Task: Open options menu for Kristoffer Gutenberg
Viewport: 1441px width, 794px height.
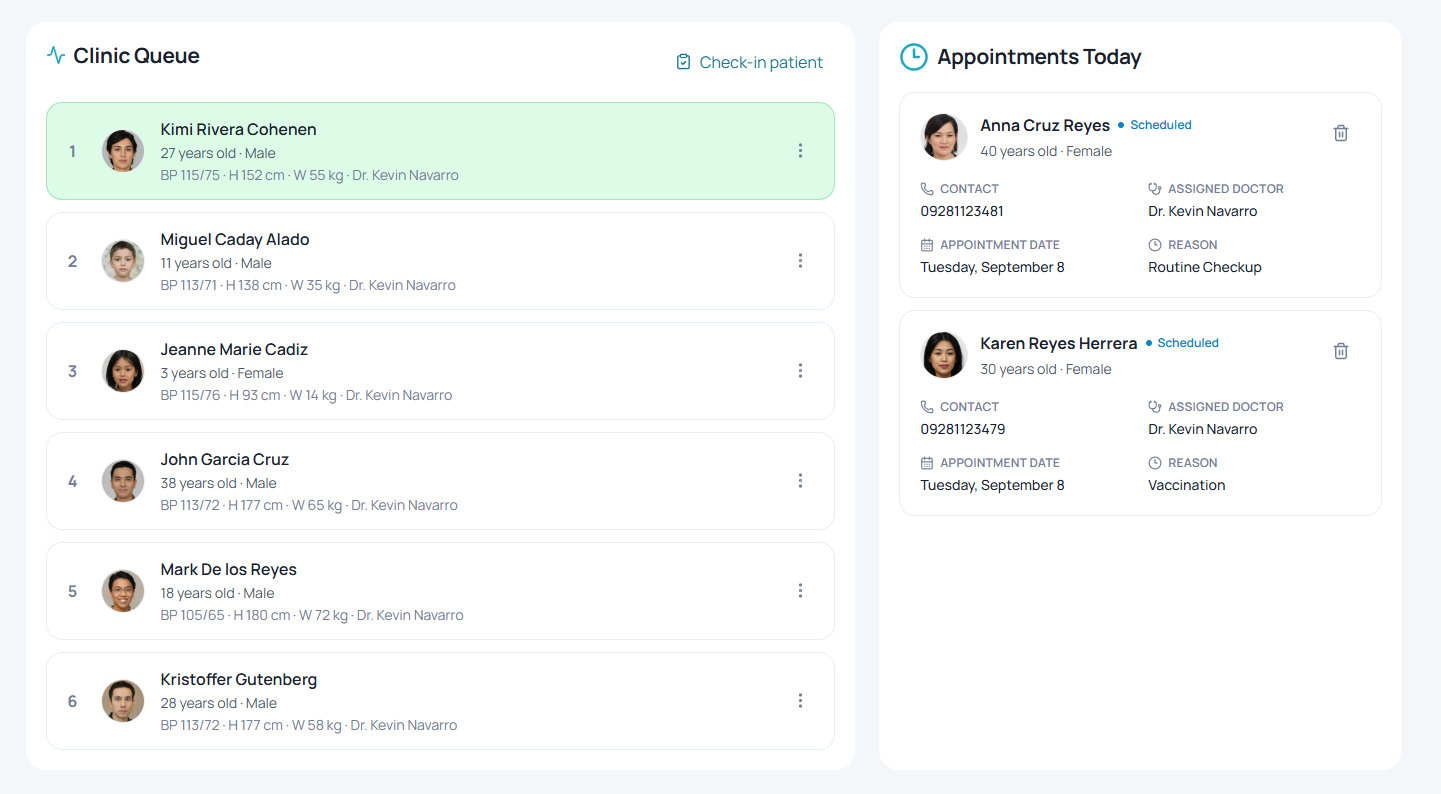Action: pos(800,701)
